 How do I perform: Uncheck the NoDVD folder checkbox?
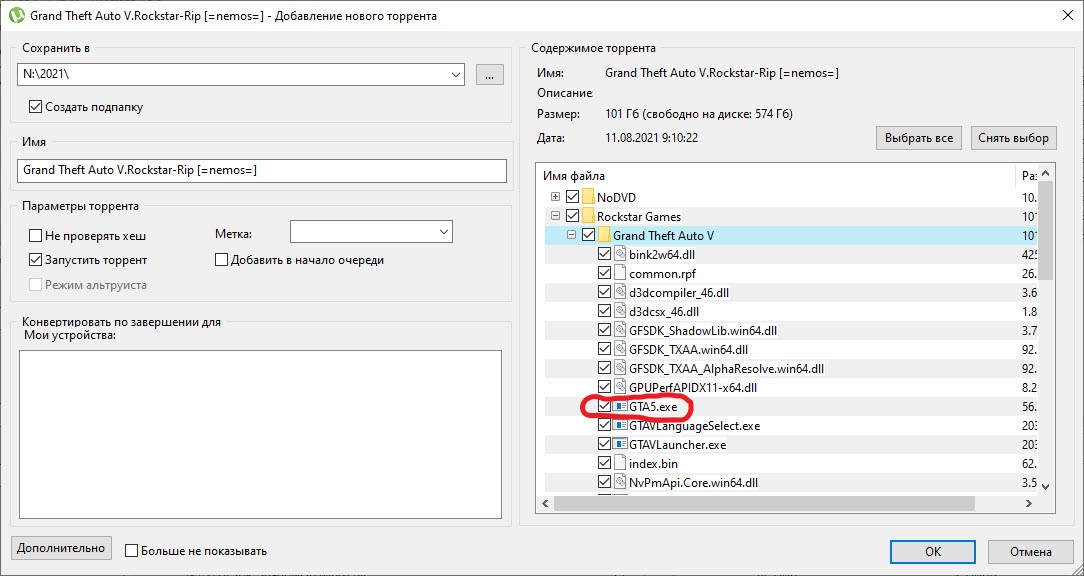click(572, 198)
